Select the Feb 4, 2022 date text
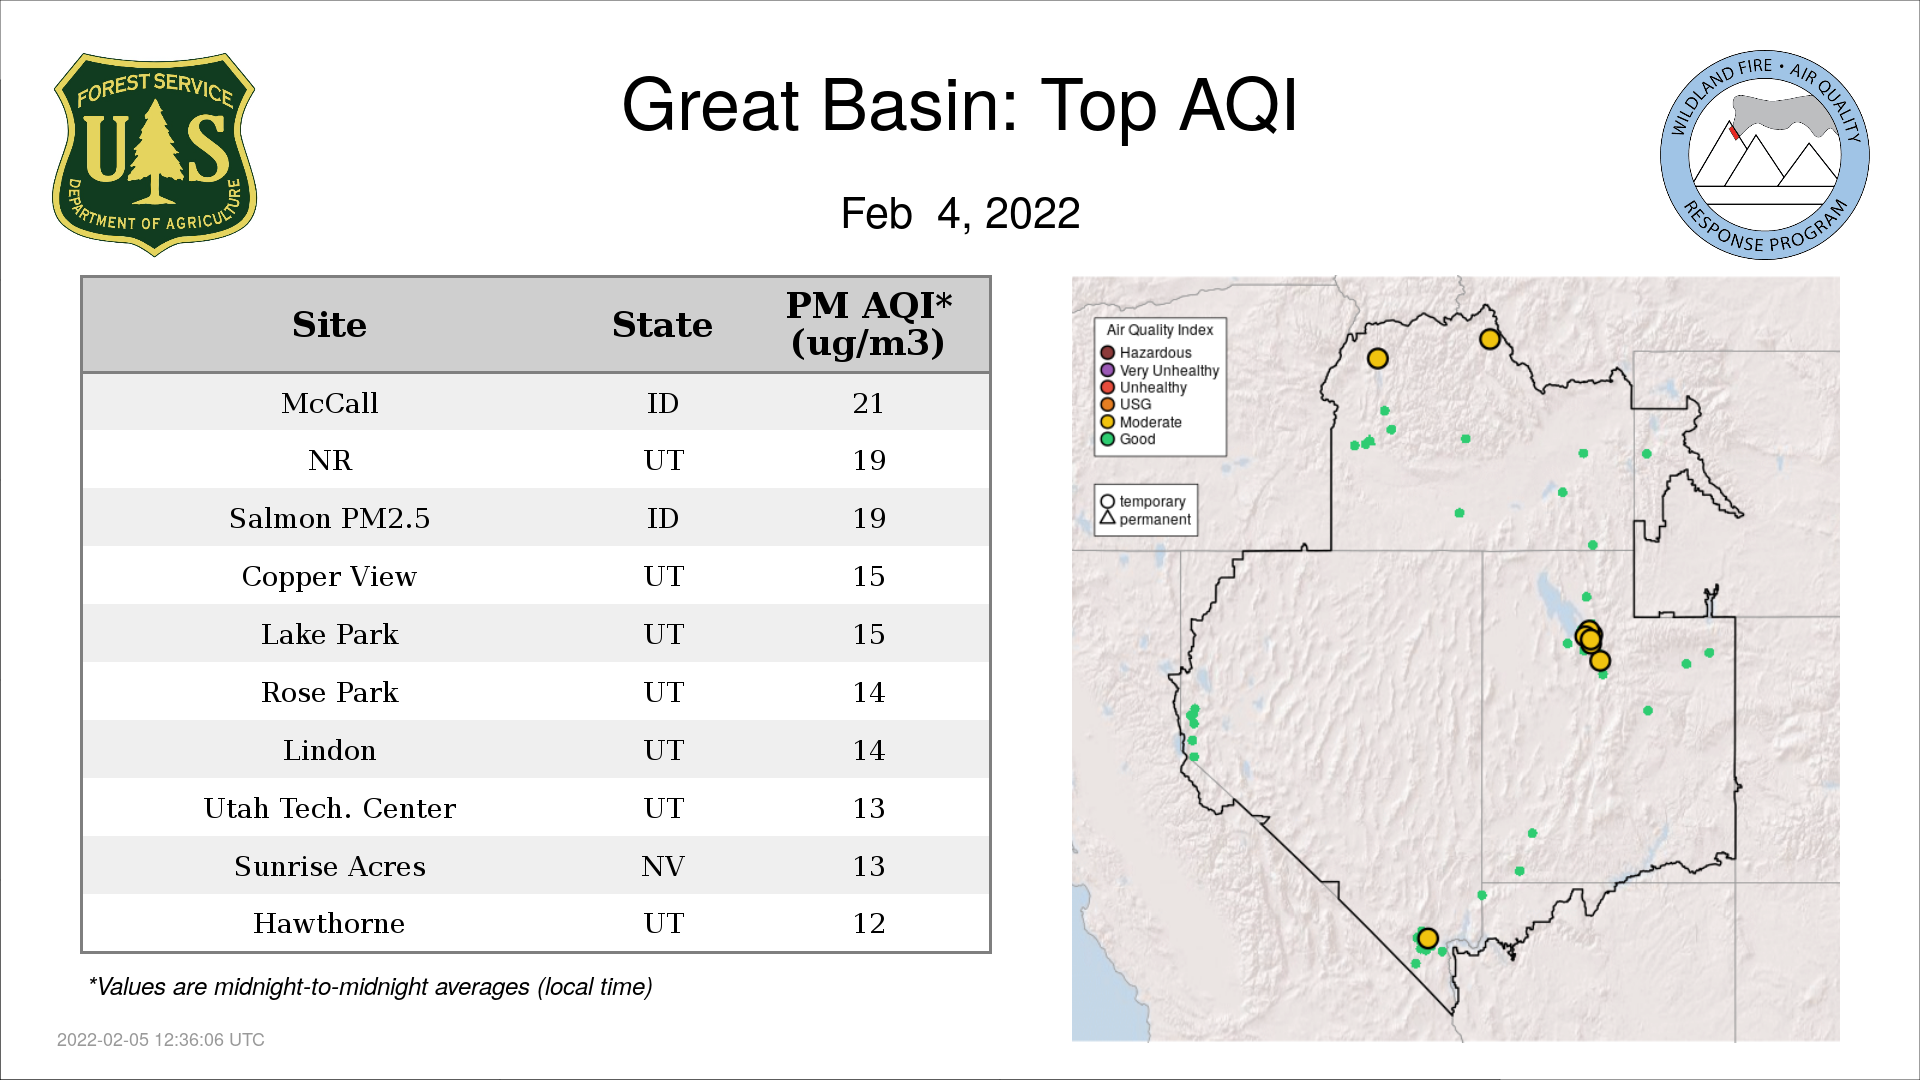This screenshot has width=1920, height=1080. coord(960,213)
